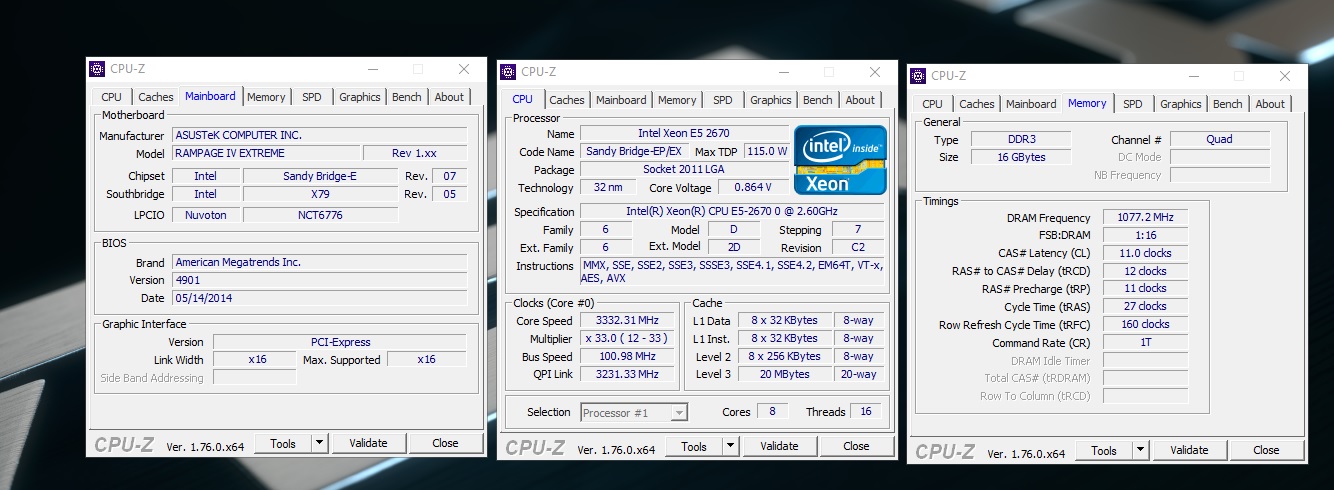Go to Caches tab in Memory window
Image resolution: width=1334 pixels, height=490 pixels.
click(977, 104)
